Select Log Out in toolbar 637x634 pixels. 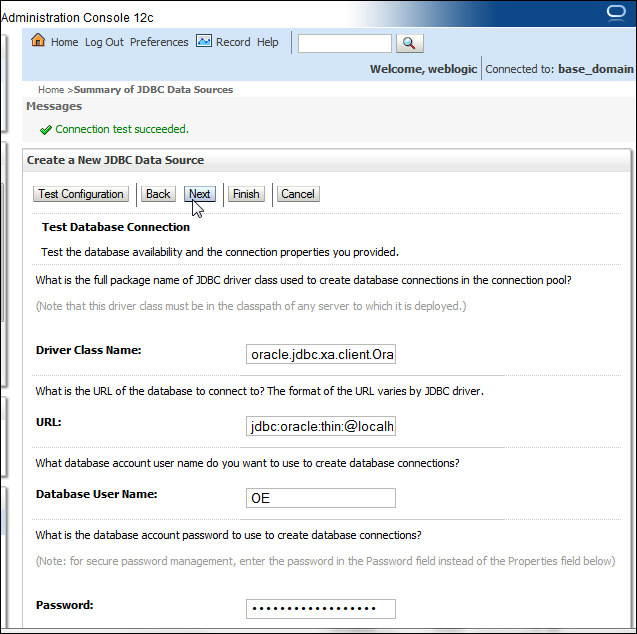pyautogui.click(x=104, y=42)
